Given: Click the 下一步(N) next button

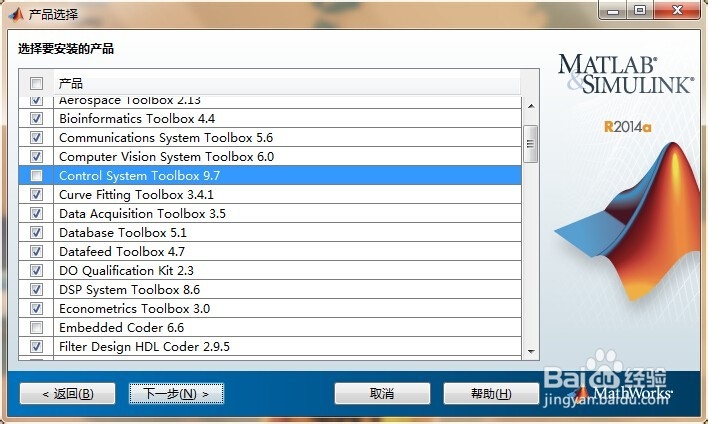Looking at the screenshot, I should [x=177, y=394].
